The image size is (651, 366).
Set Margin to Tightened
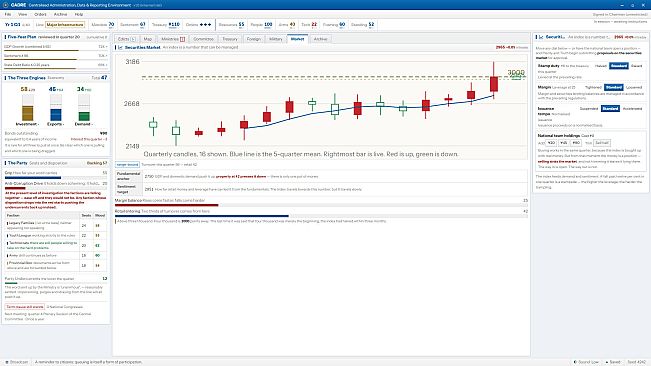tap(593, 88)
